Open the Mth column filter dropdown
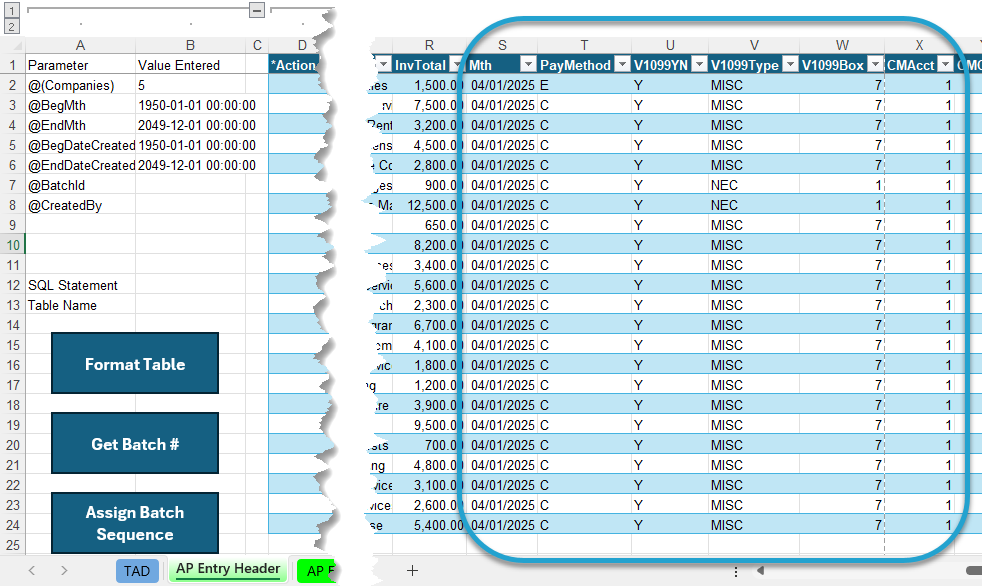982x586 pixels. click(529, 65)
